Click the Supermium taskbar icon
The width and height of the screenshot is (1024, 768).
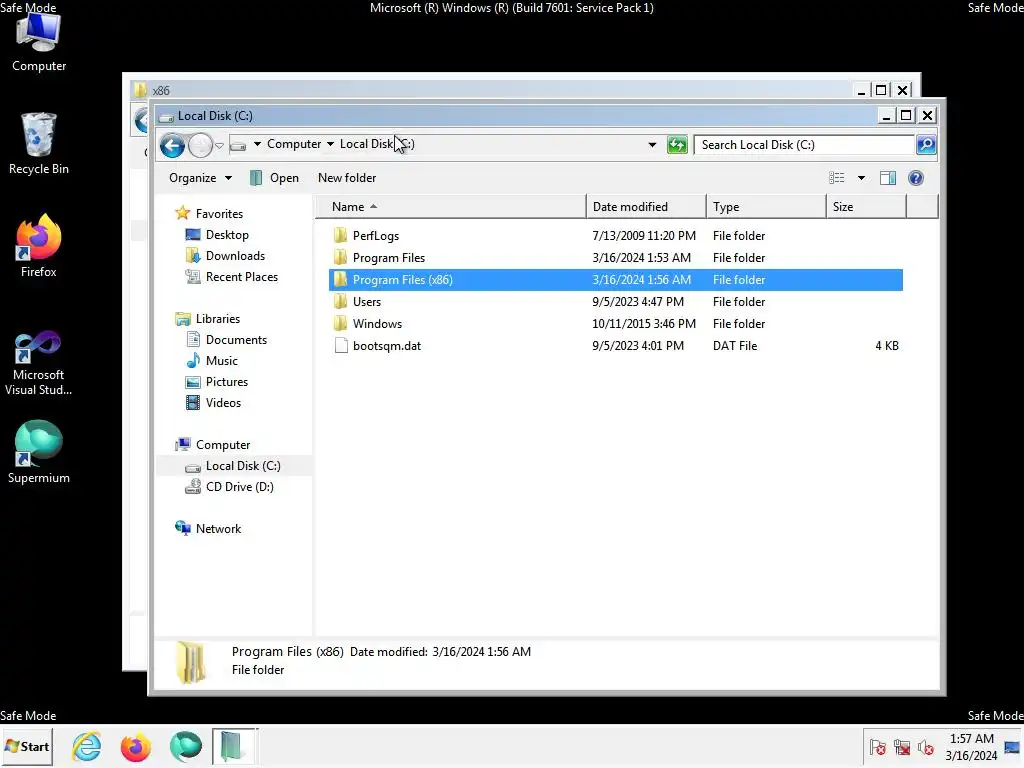(x=185, y=746)
